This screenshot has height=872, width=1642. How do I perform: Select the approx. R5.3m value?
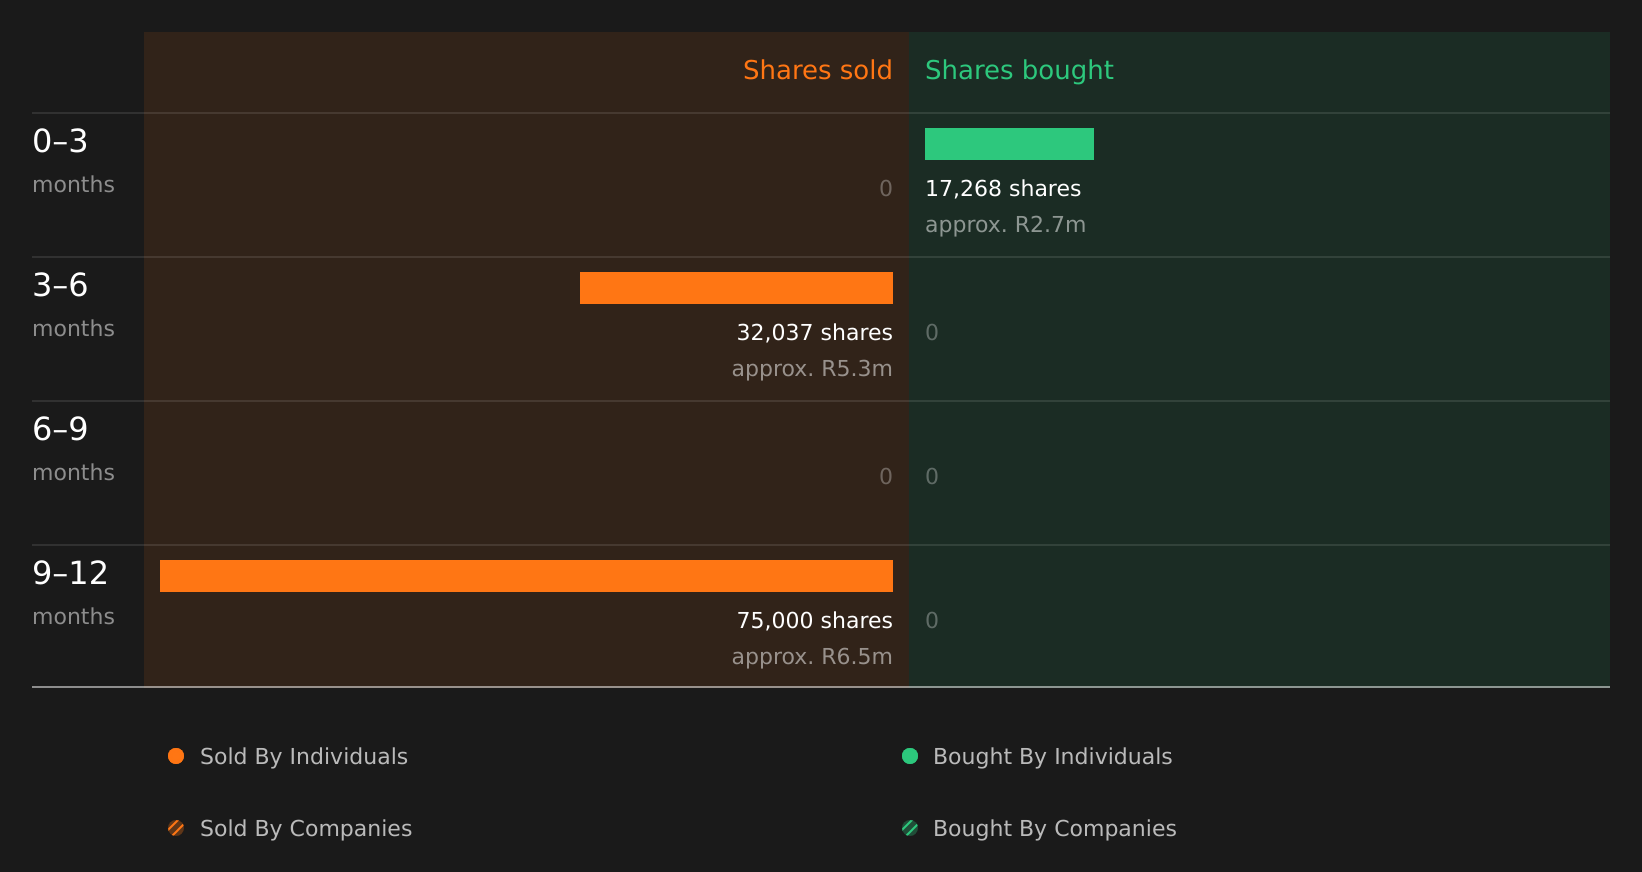812,369
